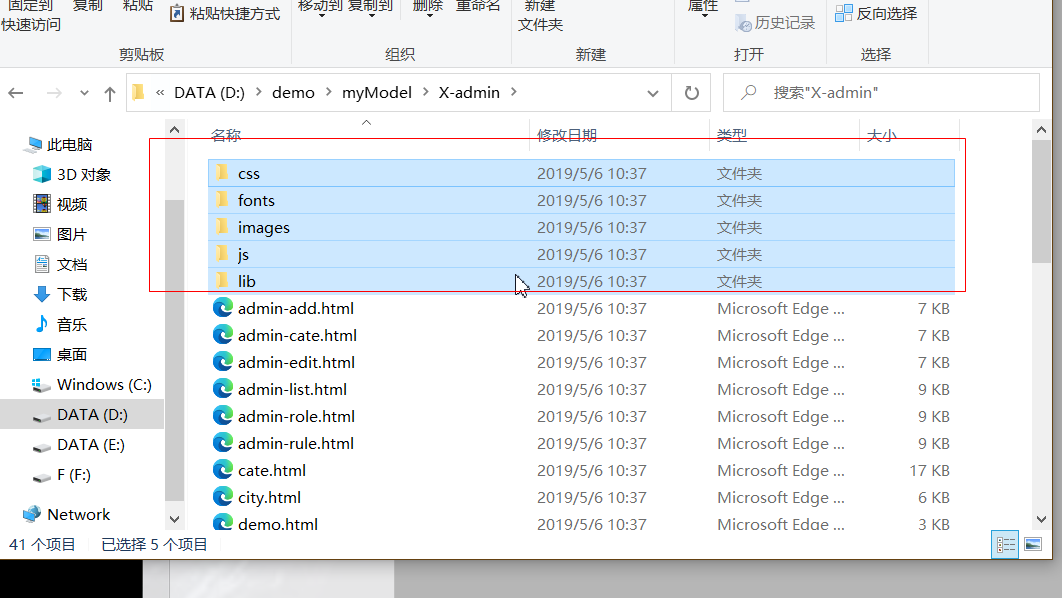Viewport: 1062px width, 598px height.
Task: Expand the address bar history dropdown
Action: [x=653, y=93]
